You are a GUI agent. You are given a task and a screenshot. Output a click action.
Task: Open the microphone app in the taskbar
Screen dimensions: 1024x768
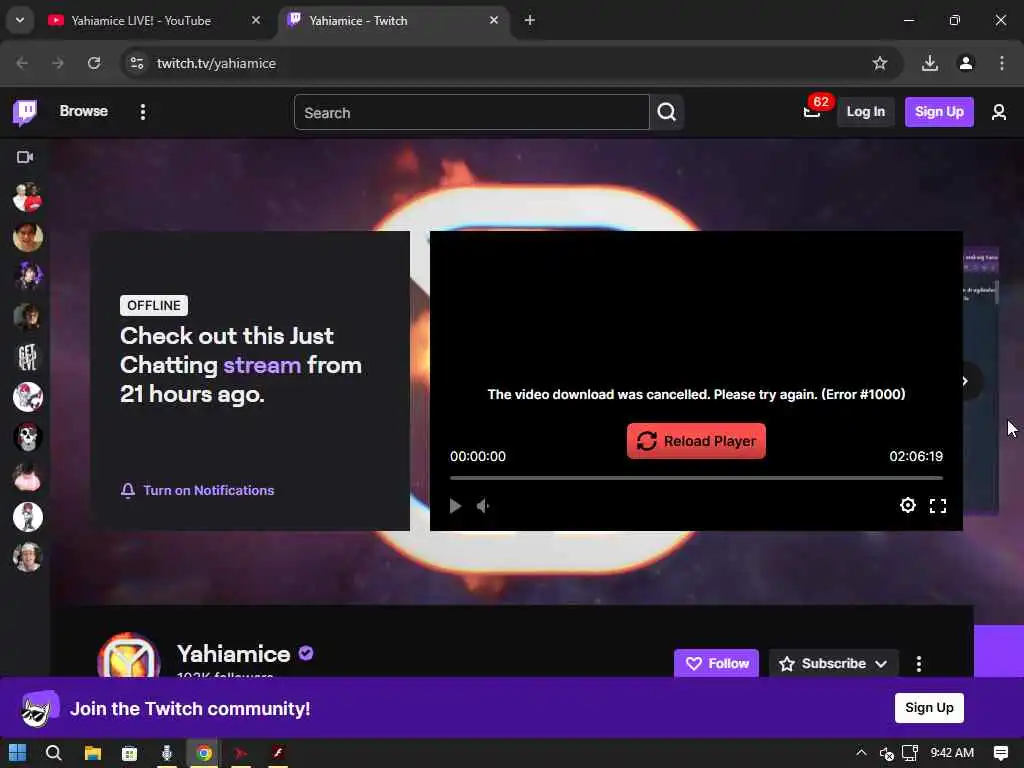(x=167, y=753)
